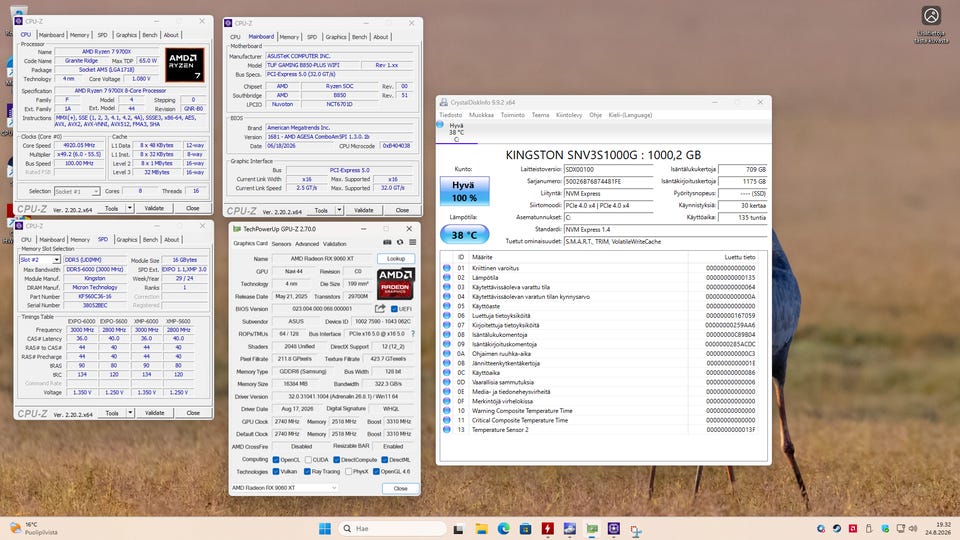
Task: Open File Explorer from the taskbar
Action: pyautogui.click(x=482, y=528)
